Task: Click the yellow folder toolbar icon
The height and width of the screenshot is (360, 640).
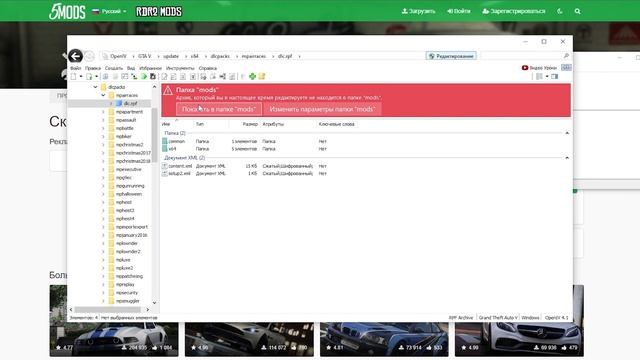Action: pyautogui.click(x=262, y=76)
